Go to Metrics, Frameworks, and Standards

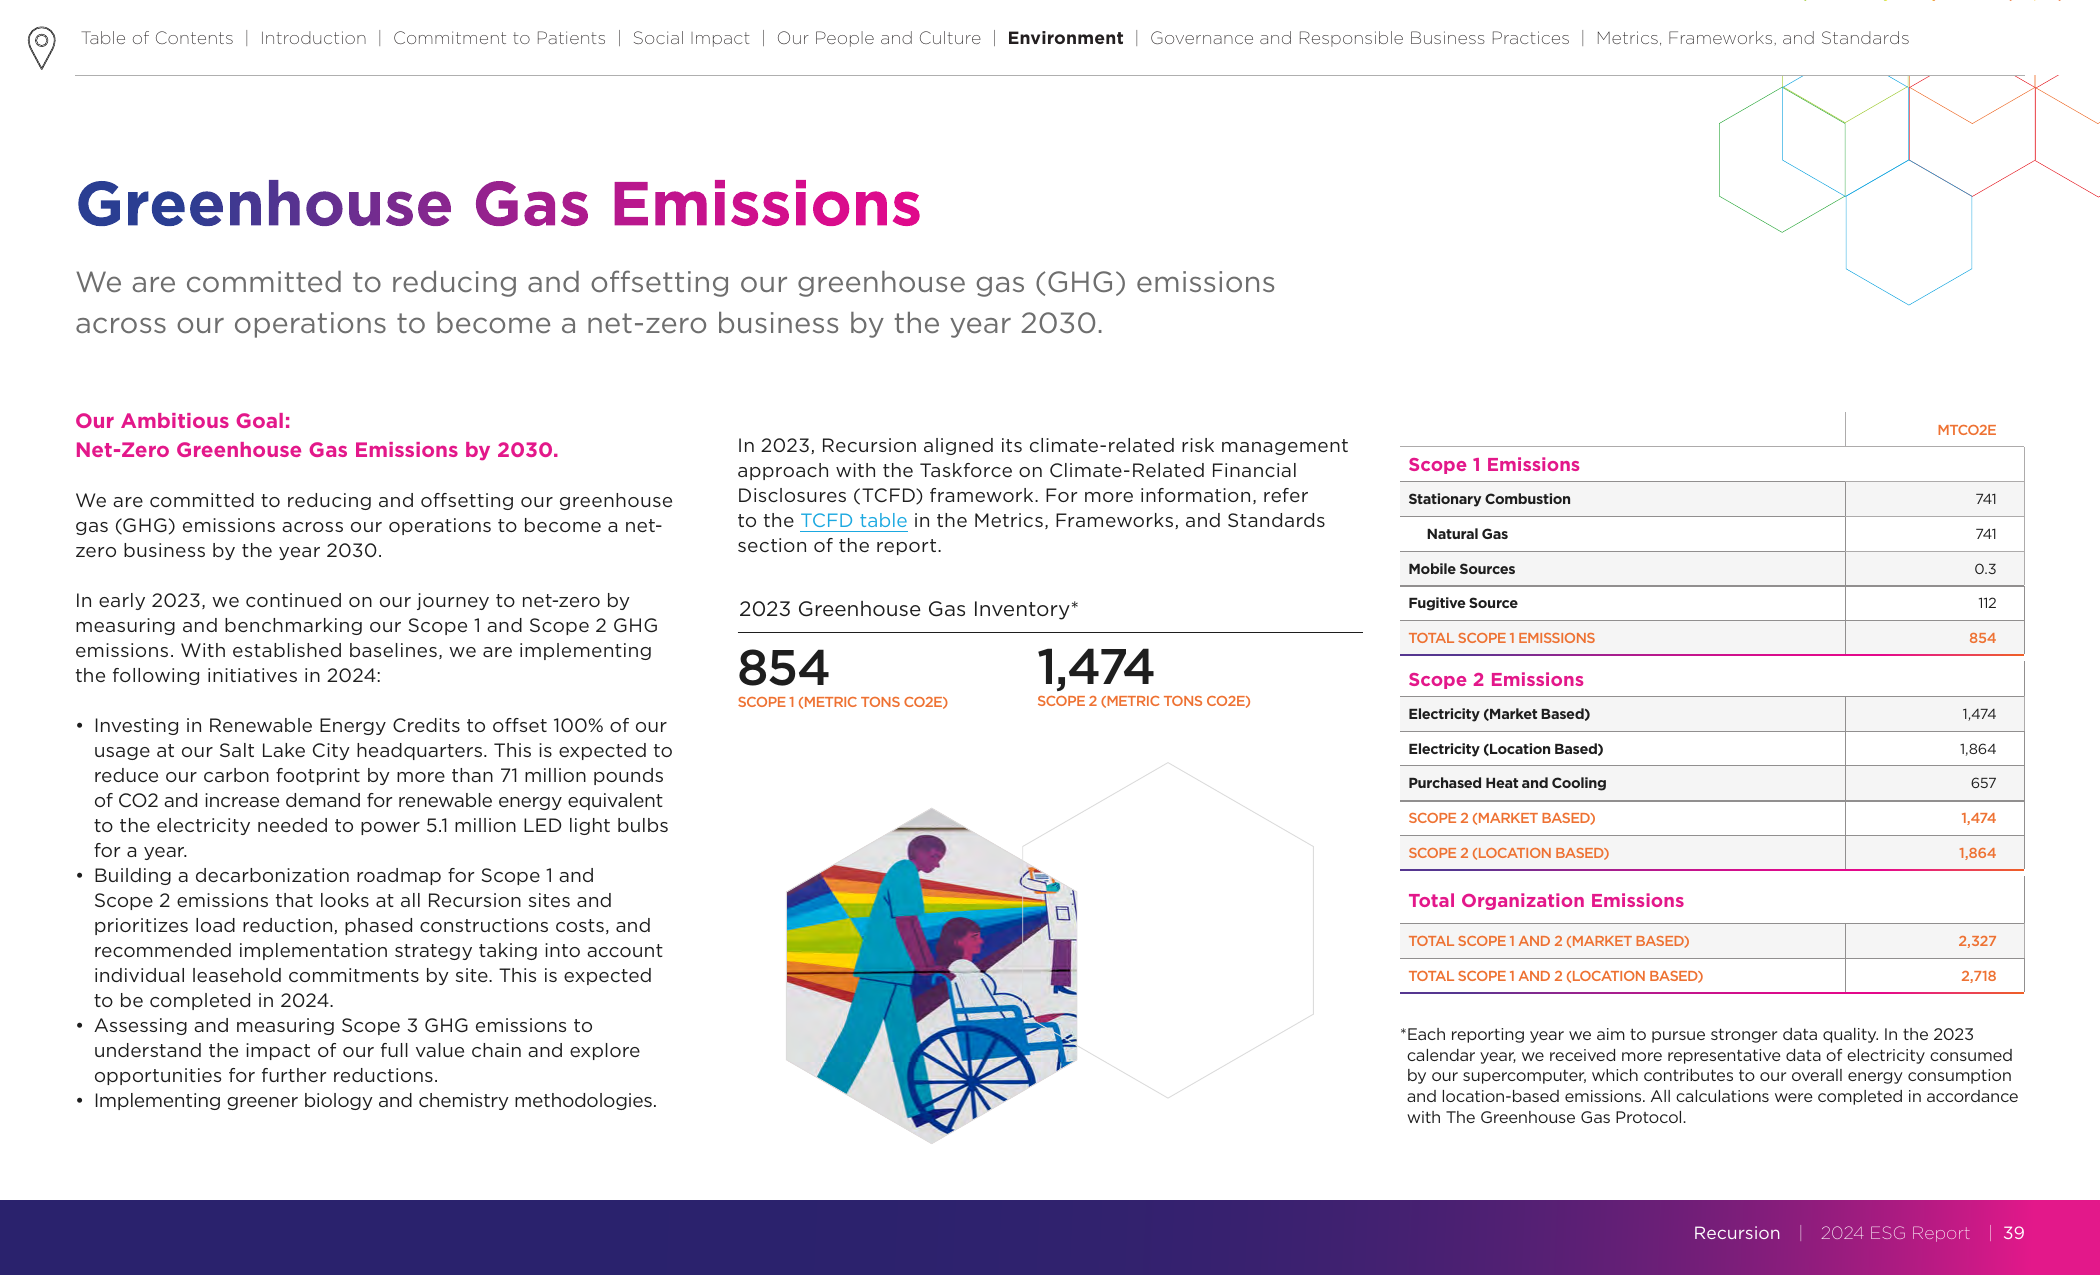(x=1752, y=38)
